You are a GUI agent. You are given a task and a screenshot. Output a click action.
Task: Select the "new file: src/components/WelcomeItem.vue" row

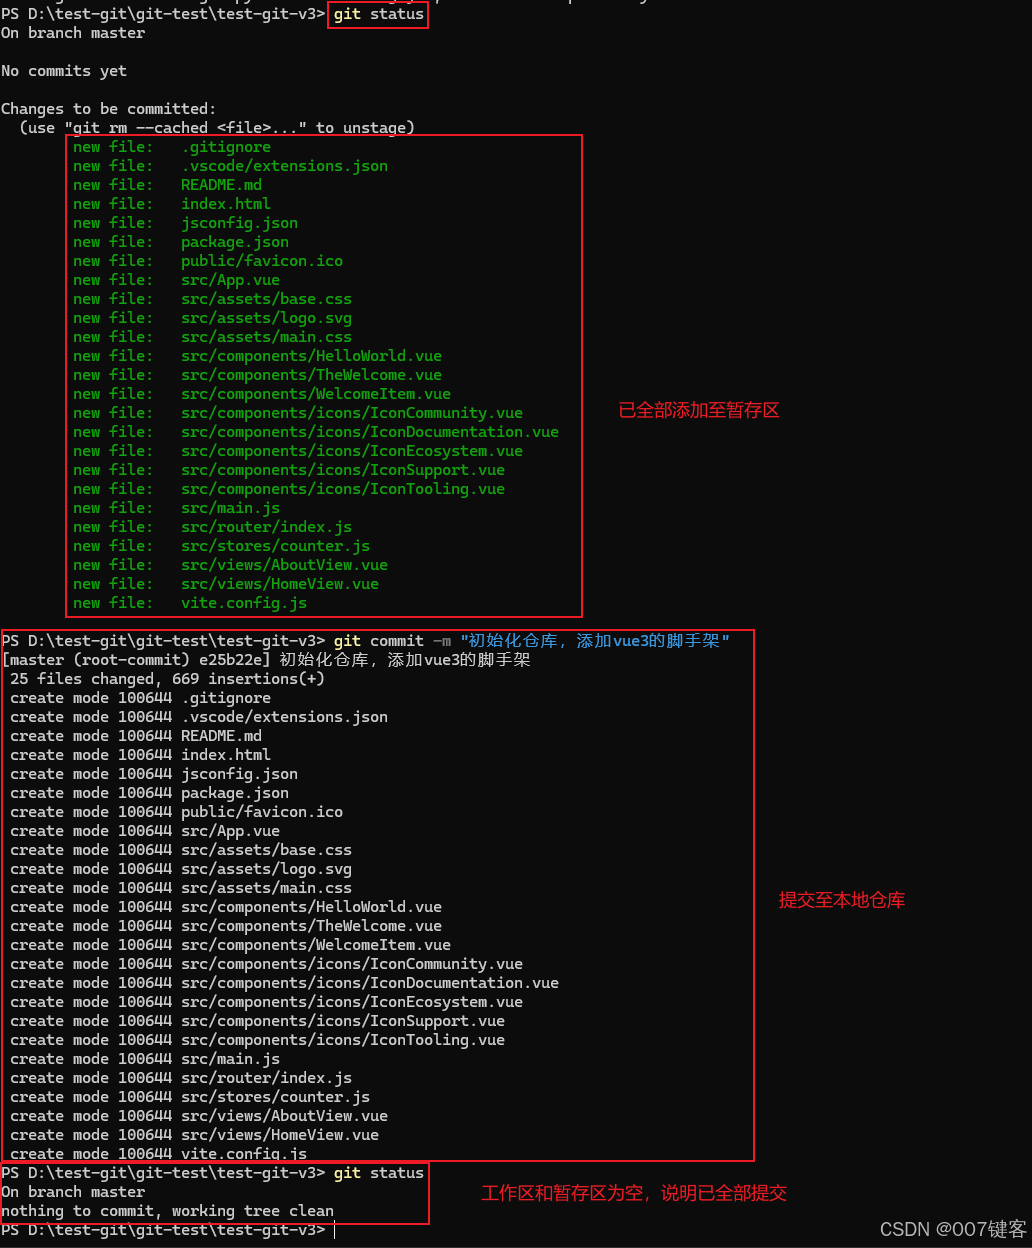pos(262,394)
